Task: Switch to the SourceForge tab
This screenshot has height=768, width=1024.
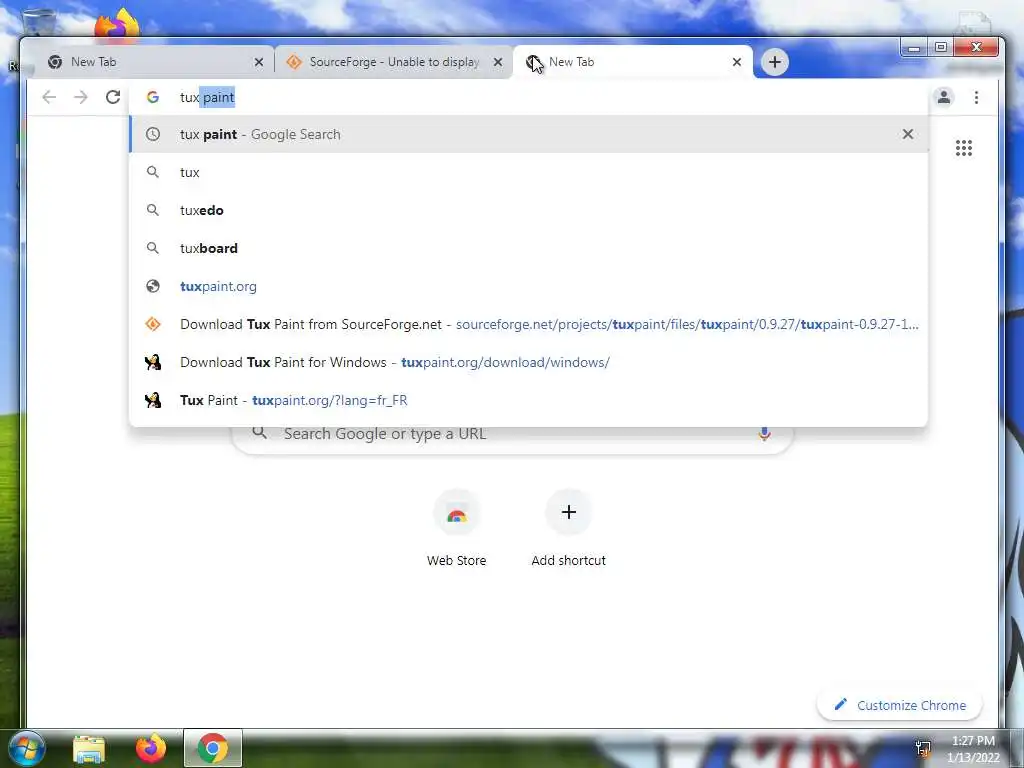Action: click(x=394, y=62)
